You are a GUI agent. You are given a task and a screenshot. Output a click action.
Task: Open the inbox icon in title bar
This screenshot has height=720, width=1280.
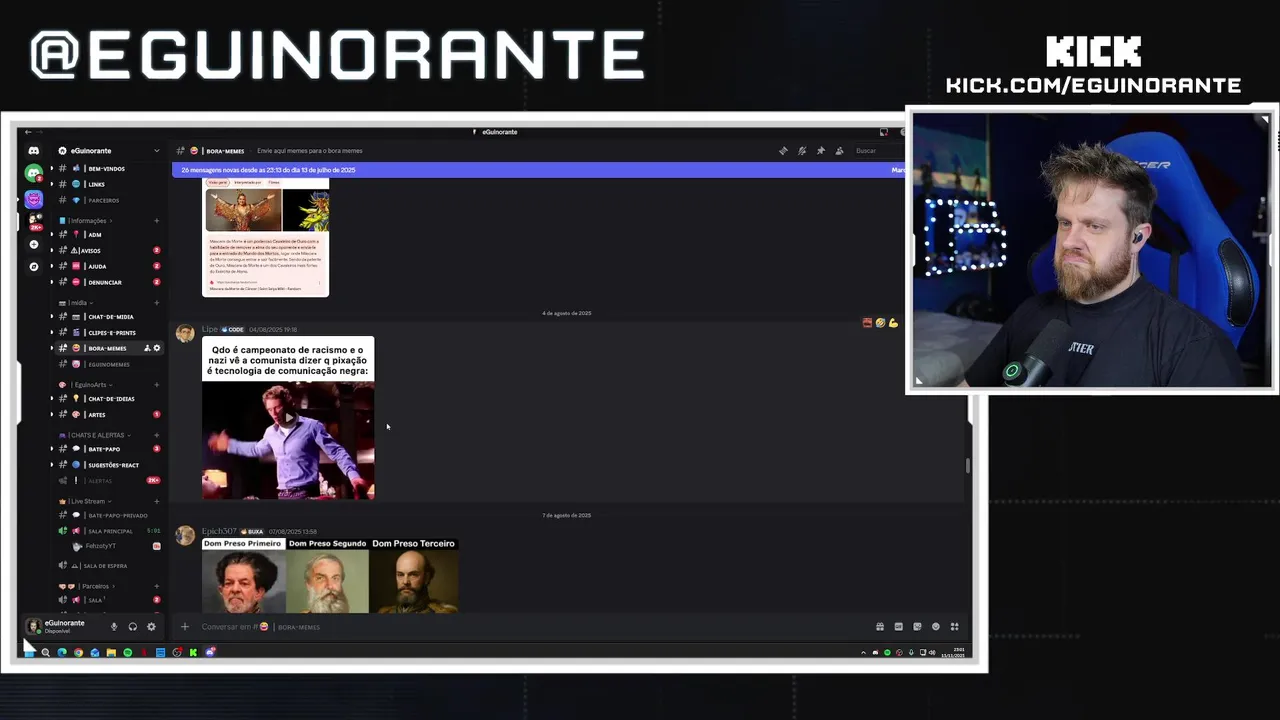883,132
